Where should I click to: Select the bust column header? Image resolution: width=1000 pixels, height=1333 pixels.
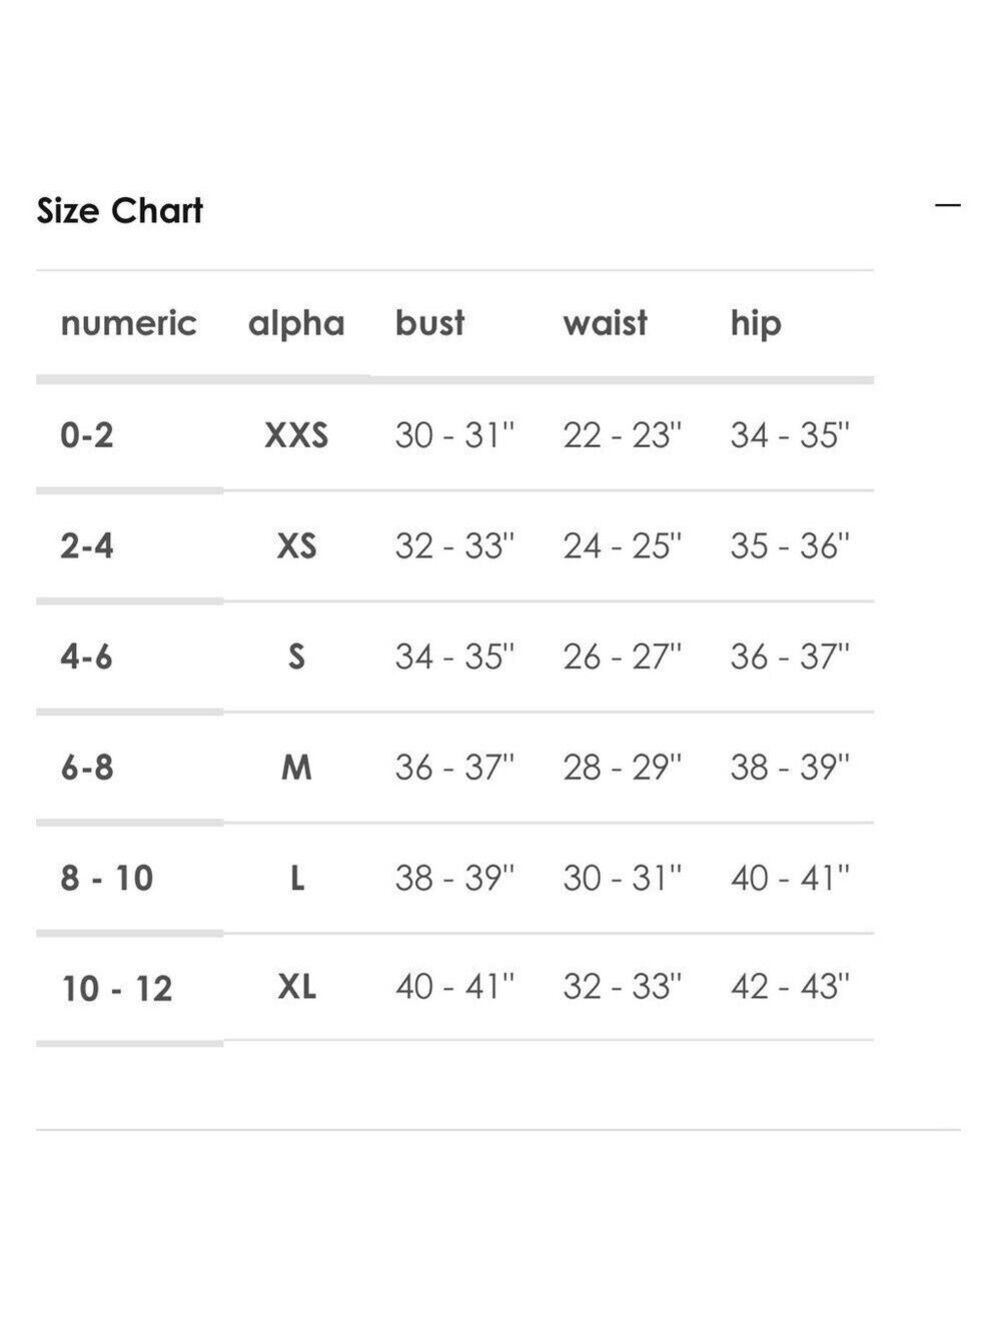430,323
